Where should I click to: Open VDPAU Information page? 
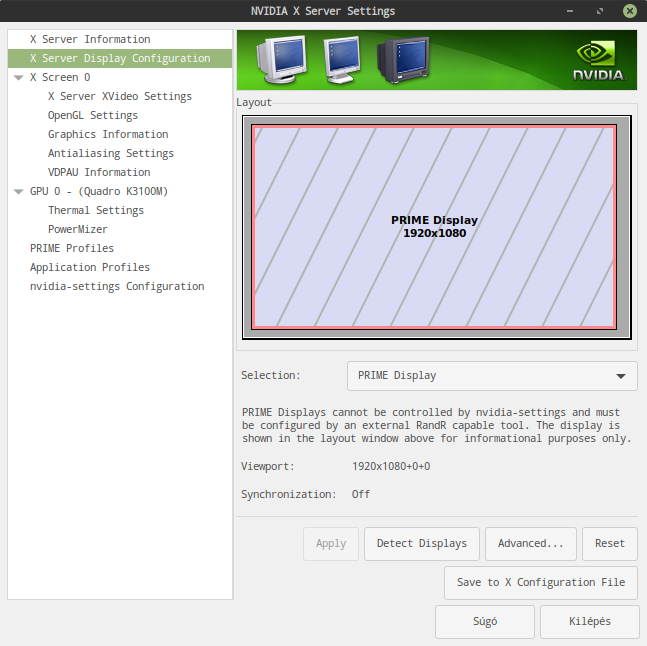(x=120, y=172)
